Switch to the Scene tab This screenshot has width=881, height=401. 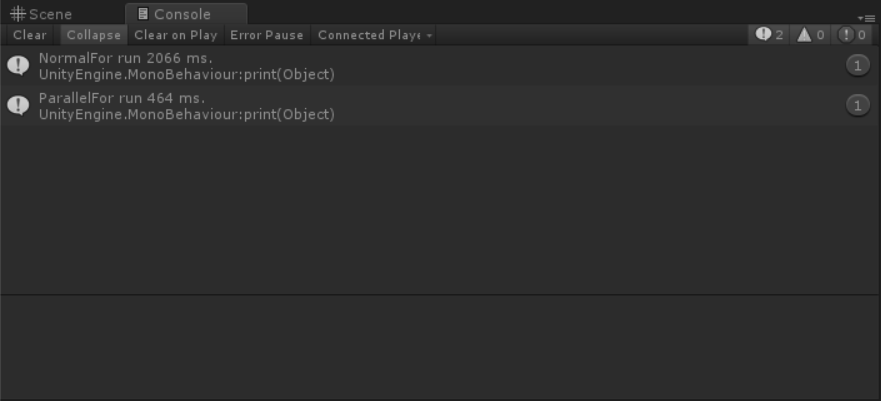point(42,14)
